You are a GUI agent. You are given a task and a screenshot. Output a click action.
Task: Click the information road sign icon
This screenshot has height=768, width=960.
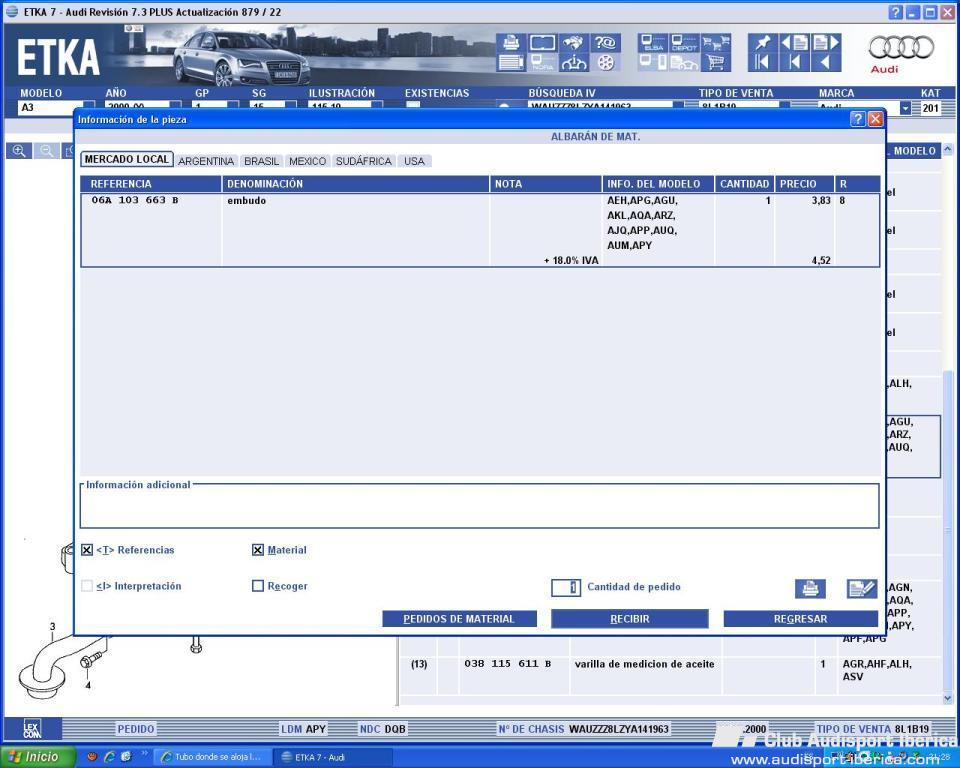574,62
